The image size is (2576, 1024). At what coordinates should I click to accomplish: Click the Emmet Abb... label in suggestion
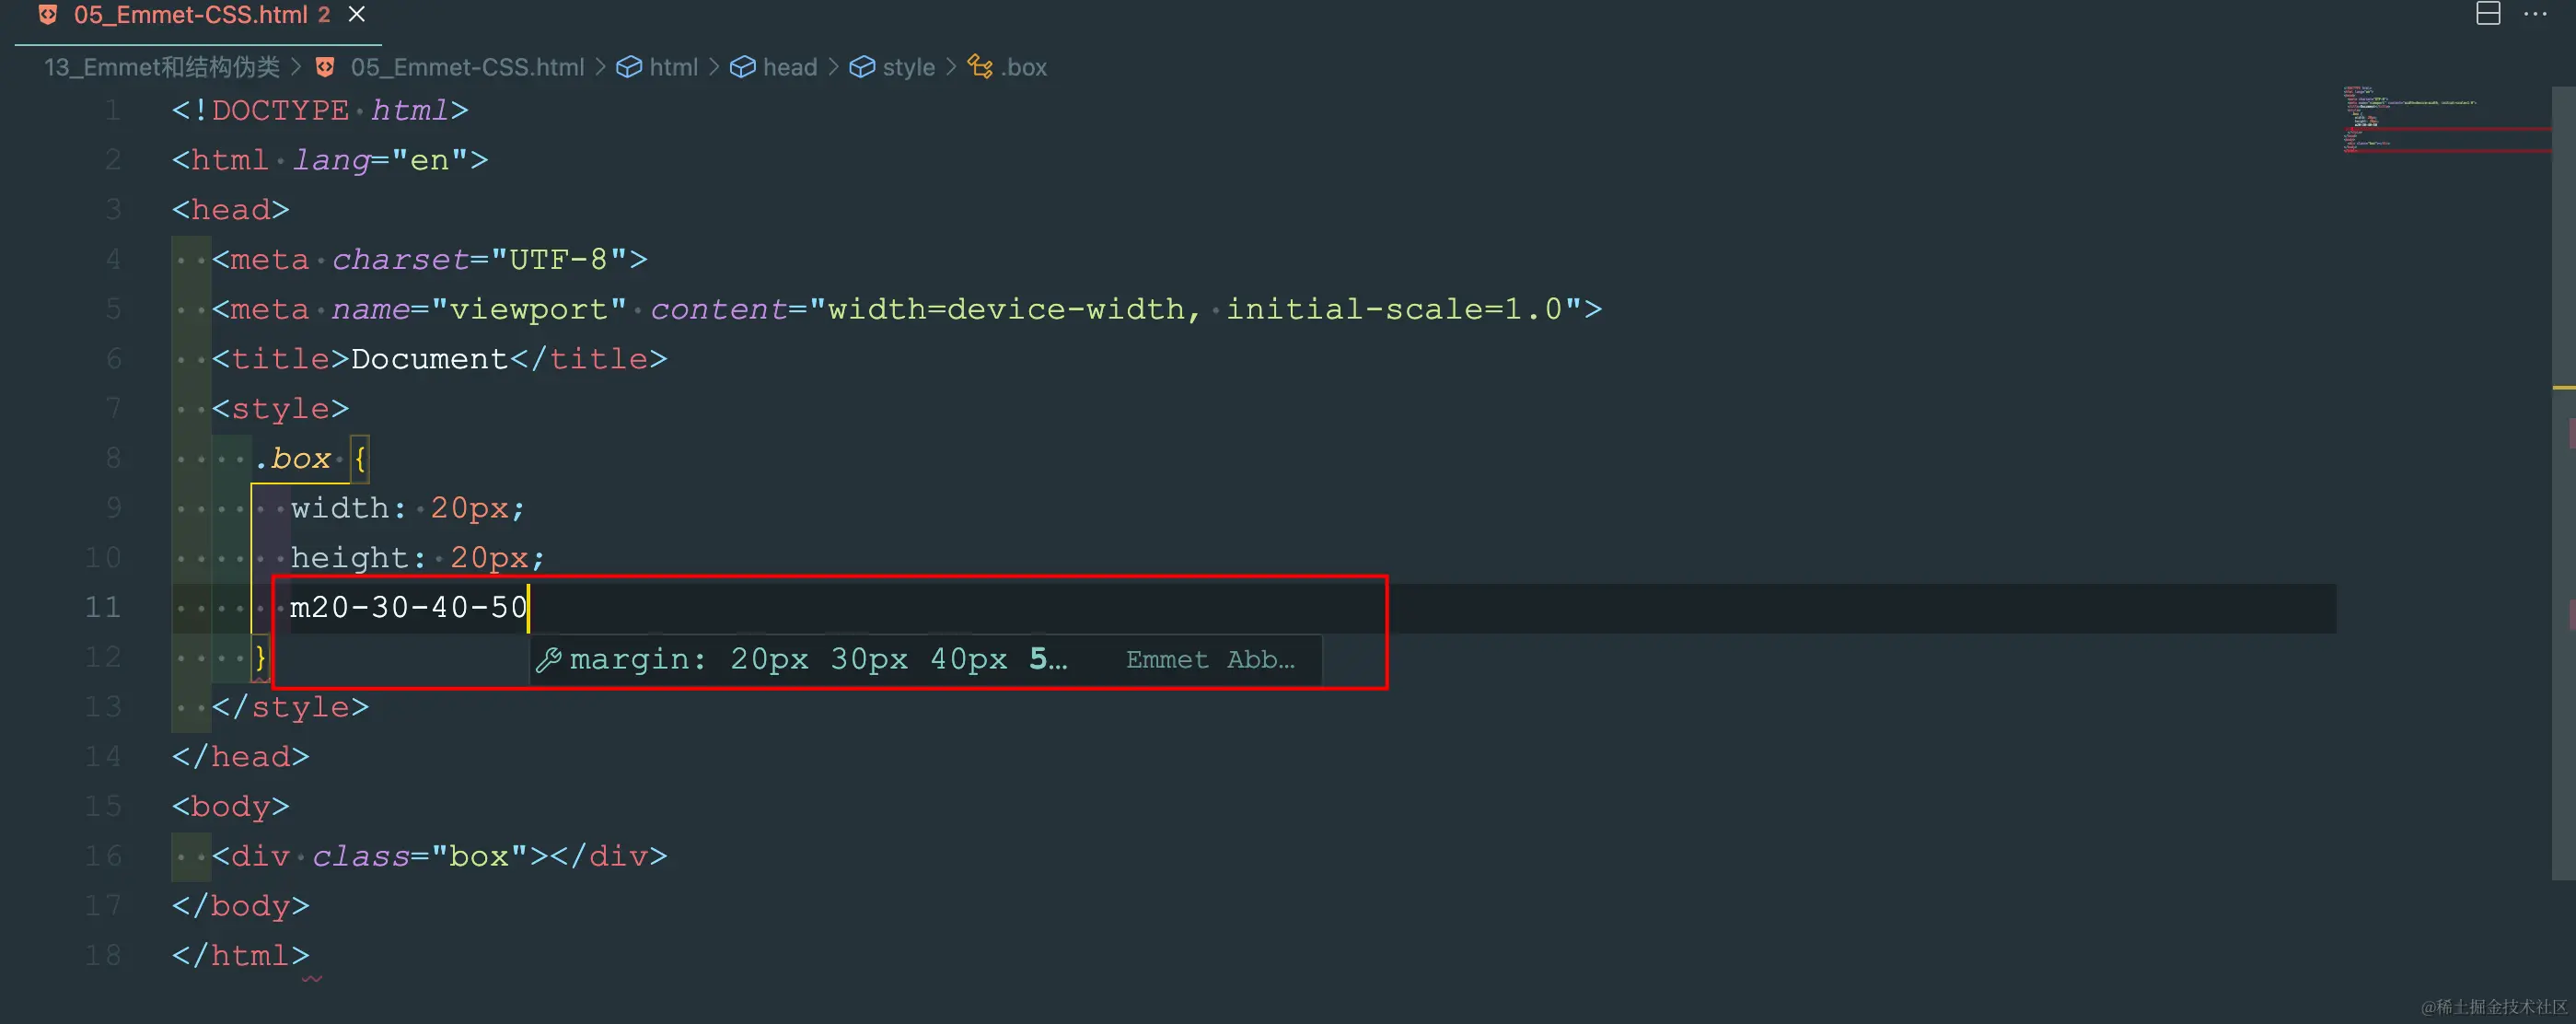[1210, 660]
